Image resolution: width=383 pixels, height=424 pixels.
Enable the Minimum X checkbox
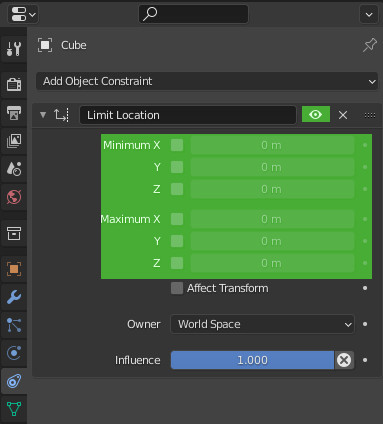[177, 145]
